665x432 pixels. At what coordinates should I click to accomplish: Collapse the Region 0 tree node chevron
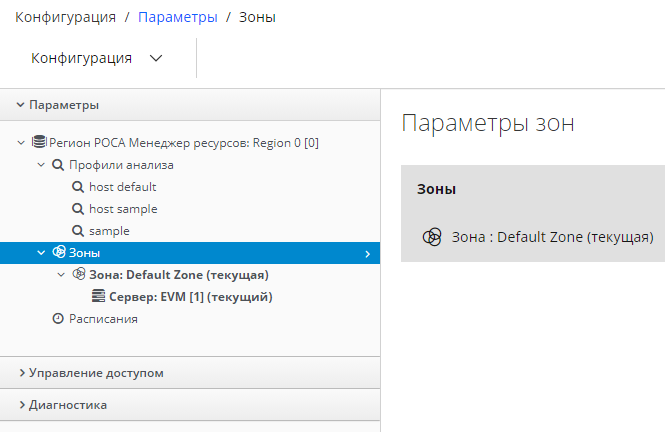(x=22, y=142)
